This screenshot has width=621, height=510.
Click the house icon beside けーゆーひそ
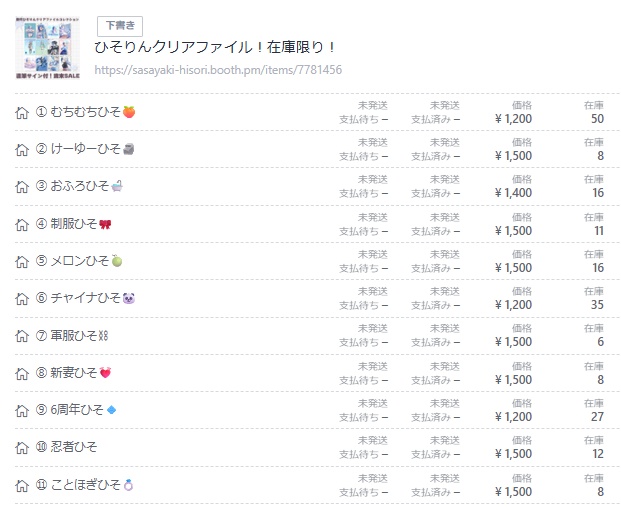pyautogui.click(x=22, y=150)
